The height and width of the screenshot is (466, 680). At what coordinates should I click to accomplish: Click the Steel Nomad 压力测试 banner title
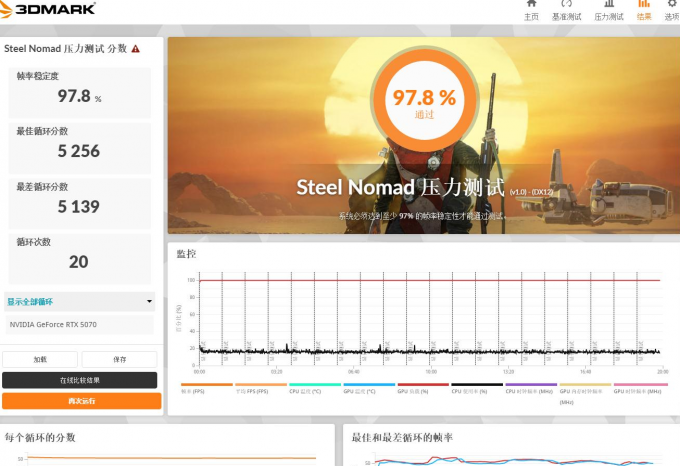coord(400,187)
